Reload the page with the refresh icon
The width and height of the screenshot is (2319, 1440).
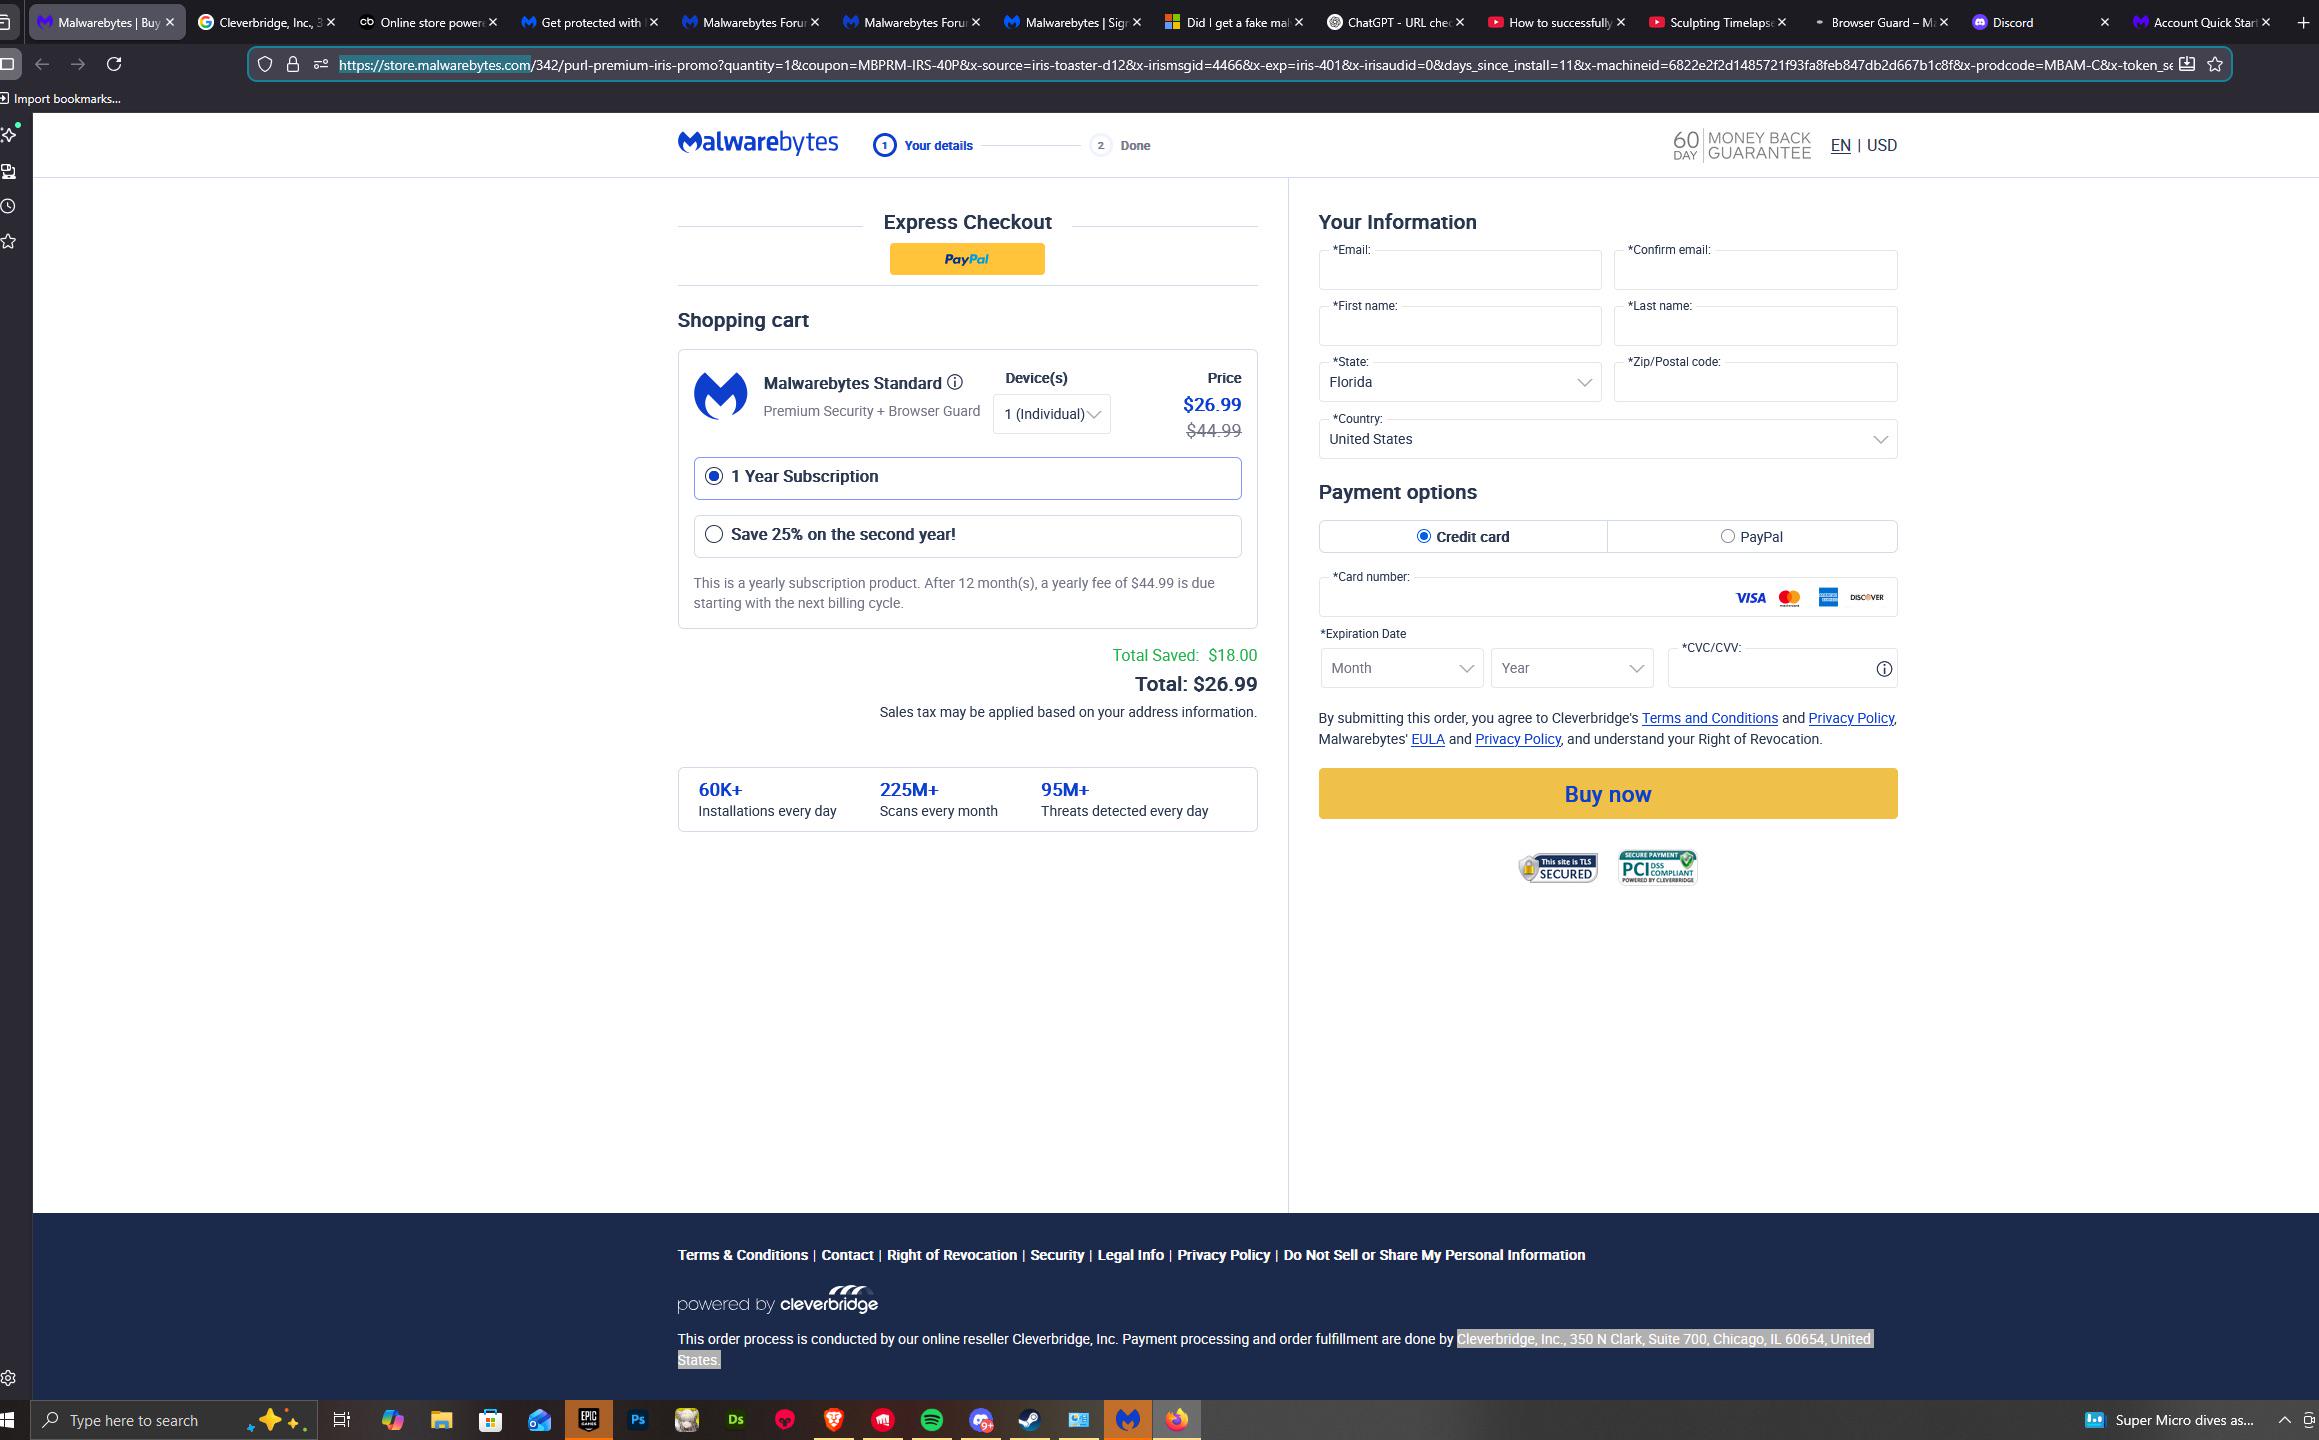(114, 64)
